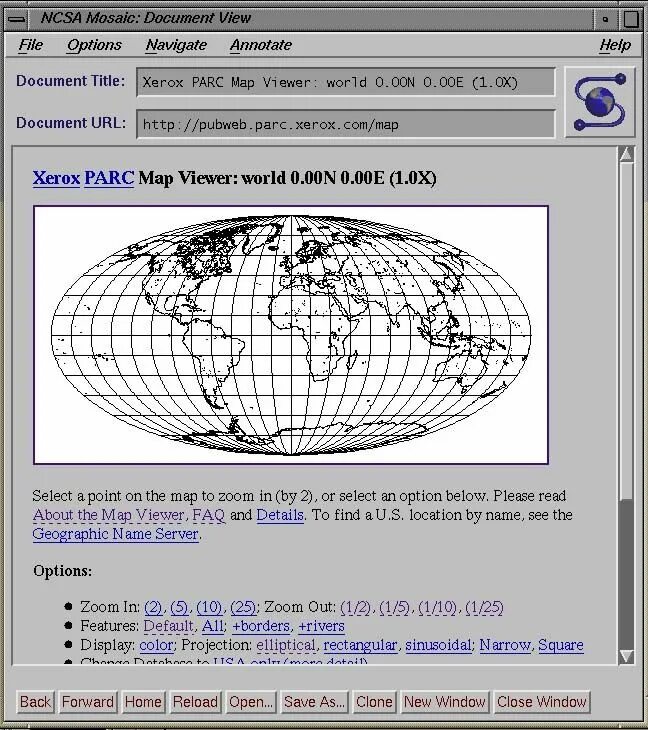Select the Narrow display link

coord(505,645)
